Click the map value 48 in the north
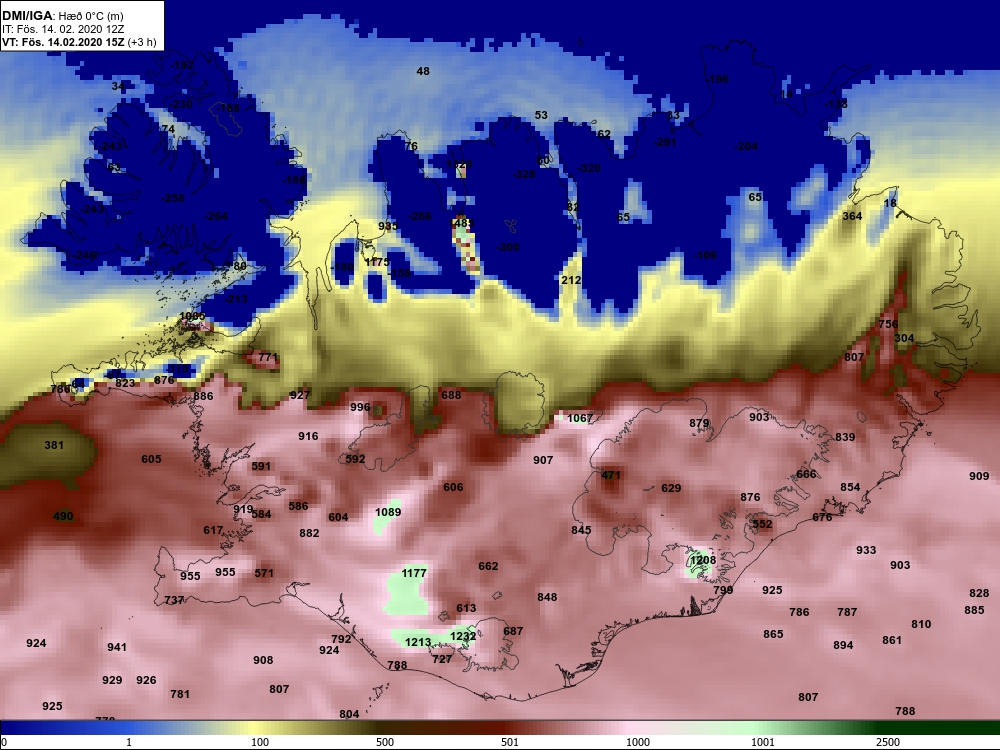The image size is (1000, 750). pyautogui.click(x=423, y=71)
